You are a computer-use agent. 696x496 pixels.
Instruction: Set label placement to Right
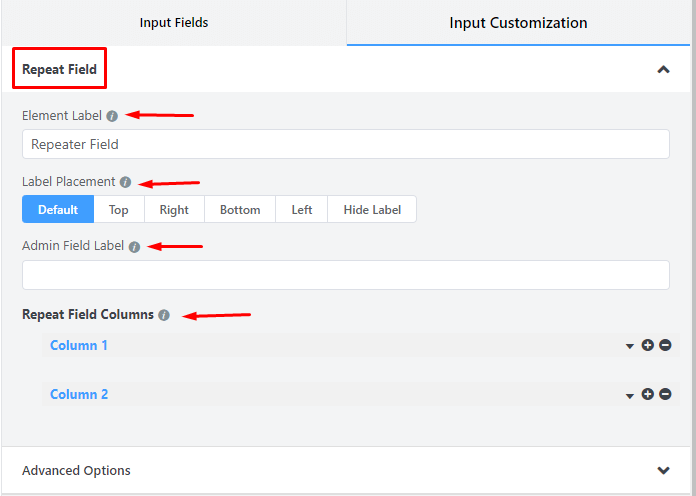click(174, 209)
